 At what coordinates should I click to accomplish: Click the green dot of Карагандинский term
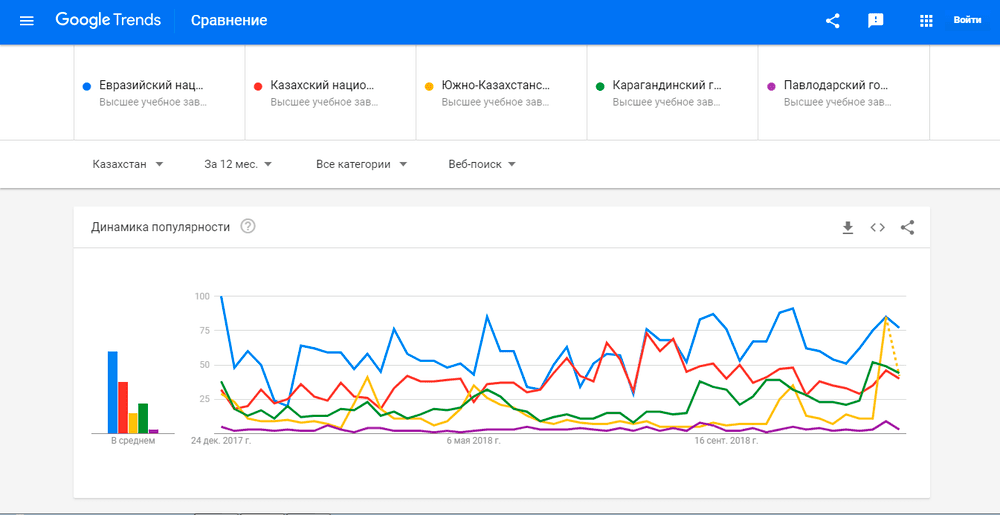600,85
